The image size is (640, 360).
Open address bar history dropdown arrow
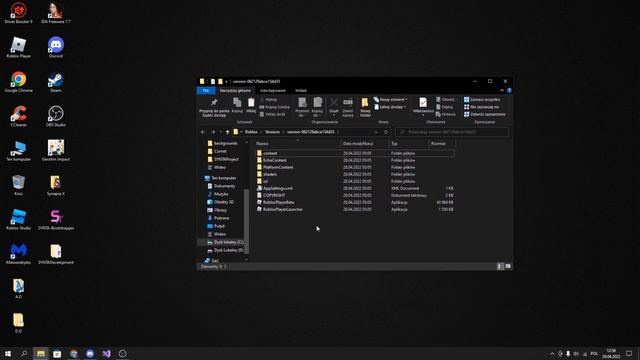pos(376,132)
